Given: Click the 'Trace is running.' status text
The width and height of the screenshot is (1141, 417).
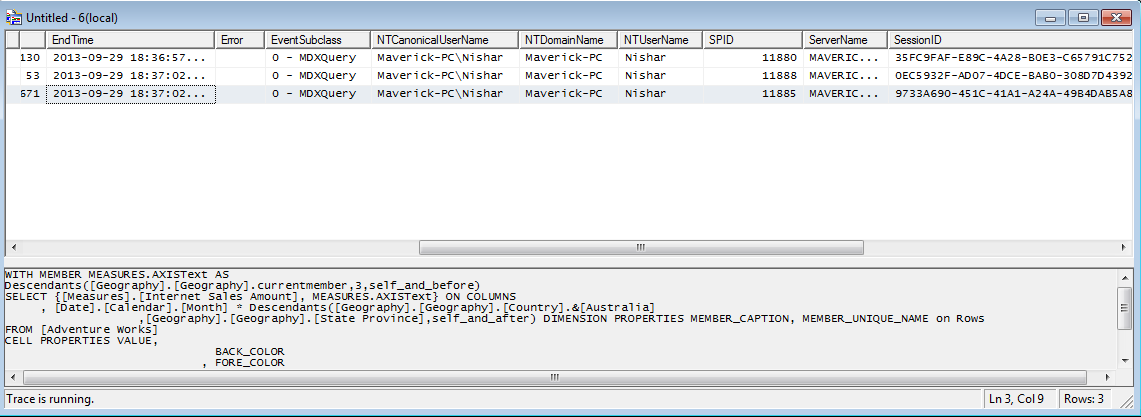Looking at the screenshot, I should (x=50, y=399).
